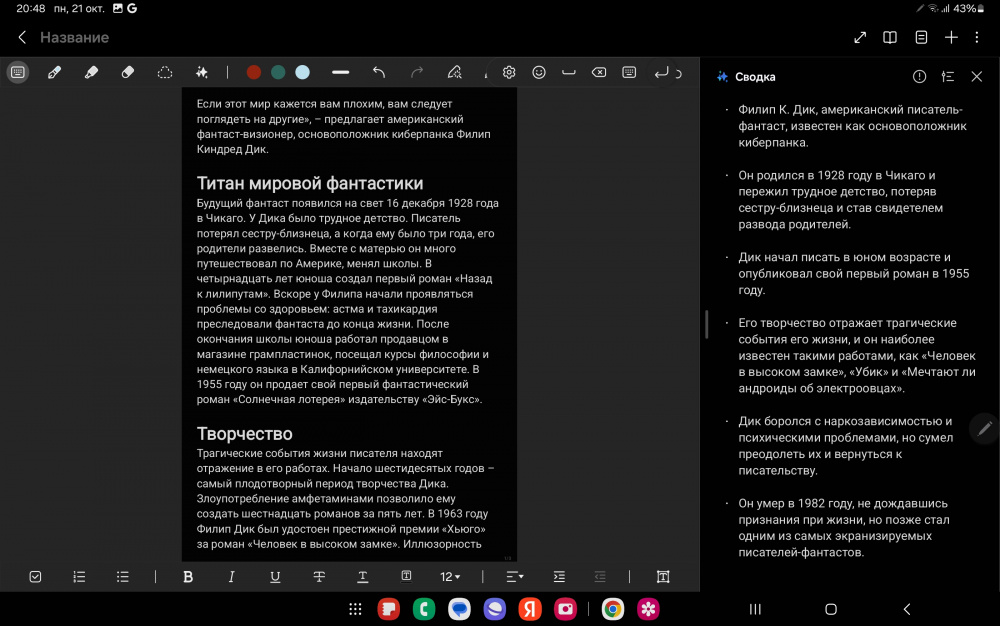Tap the enter new-line icon
Image resolution: width=1000 pixels, height=626 pixels.
pyautogui.click(x=661, y=72)
